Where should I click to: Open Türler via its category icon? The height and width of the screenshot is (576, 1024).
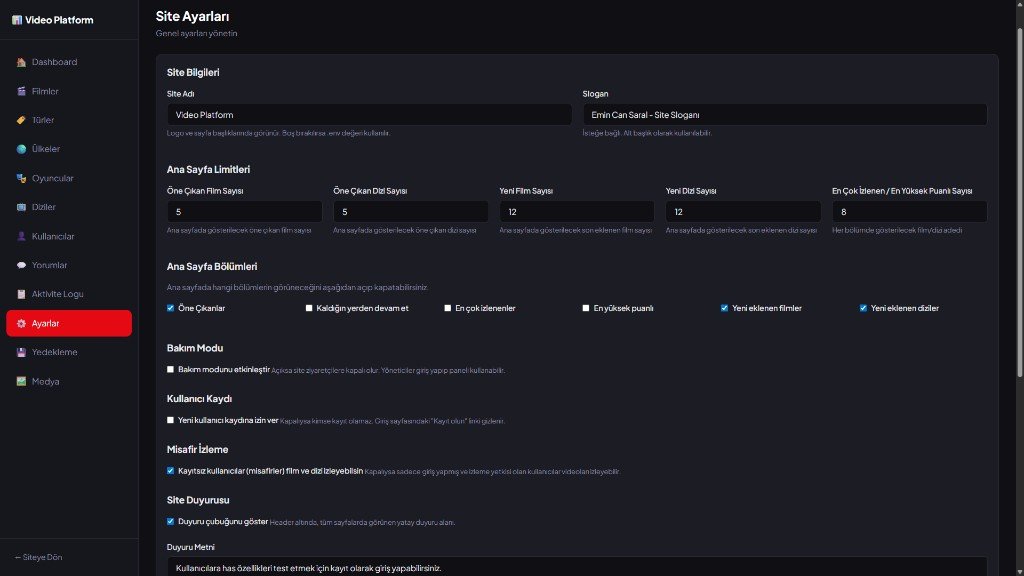click(22, 120)
